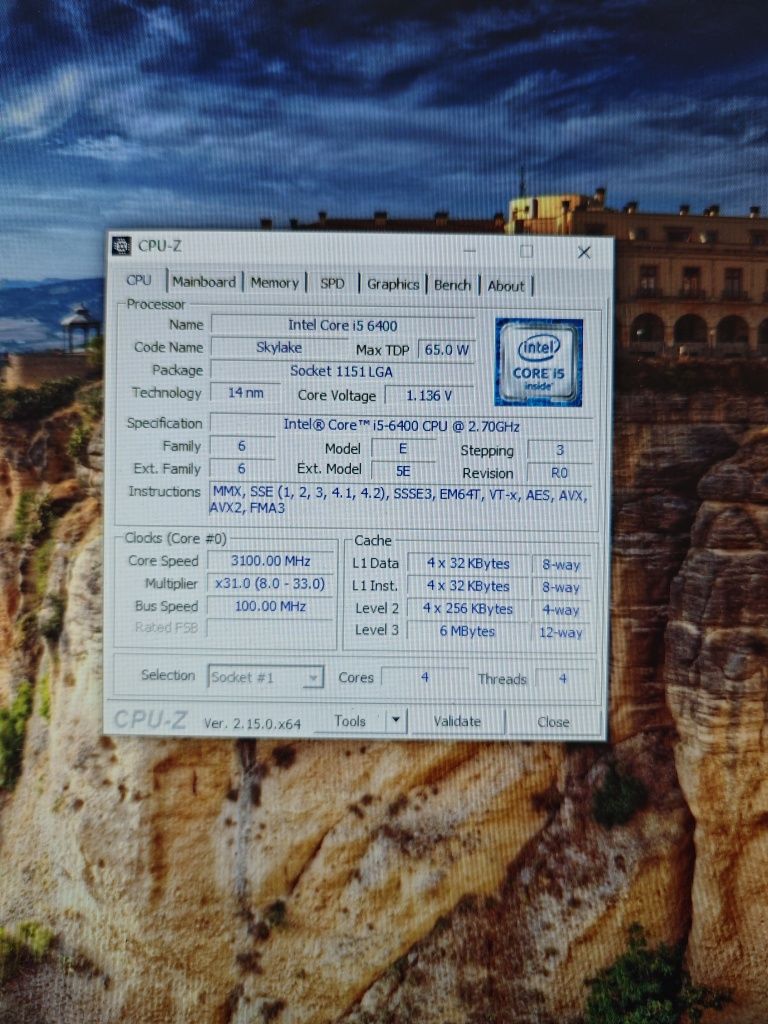Viewport: 768px width, 1024px height.
Task: Click the Level 2 value 4 x 256 KBytes
Action: 468,609
